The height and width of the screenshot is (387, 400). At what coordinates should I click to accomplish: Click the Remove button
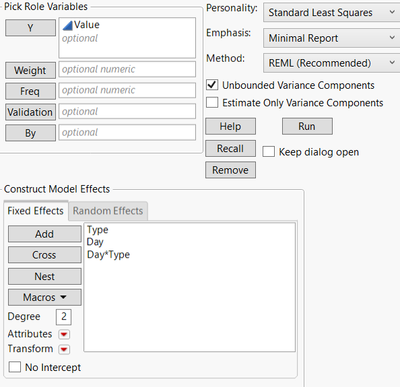point(230,170)
